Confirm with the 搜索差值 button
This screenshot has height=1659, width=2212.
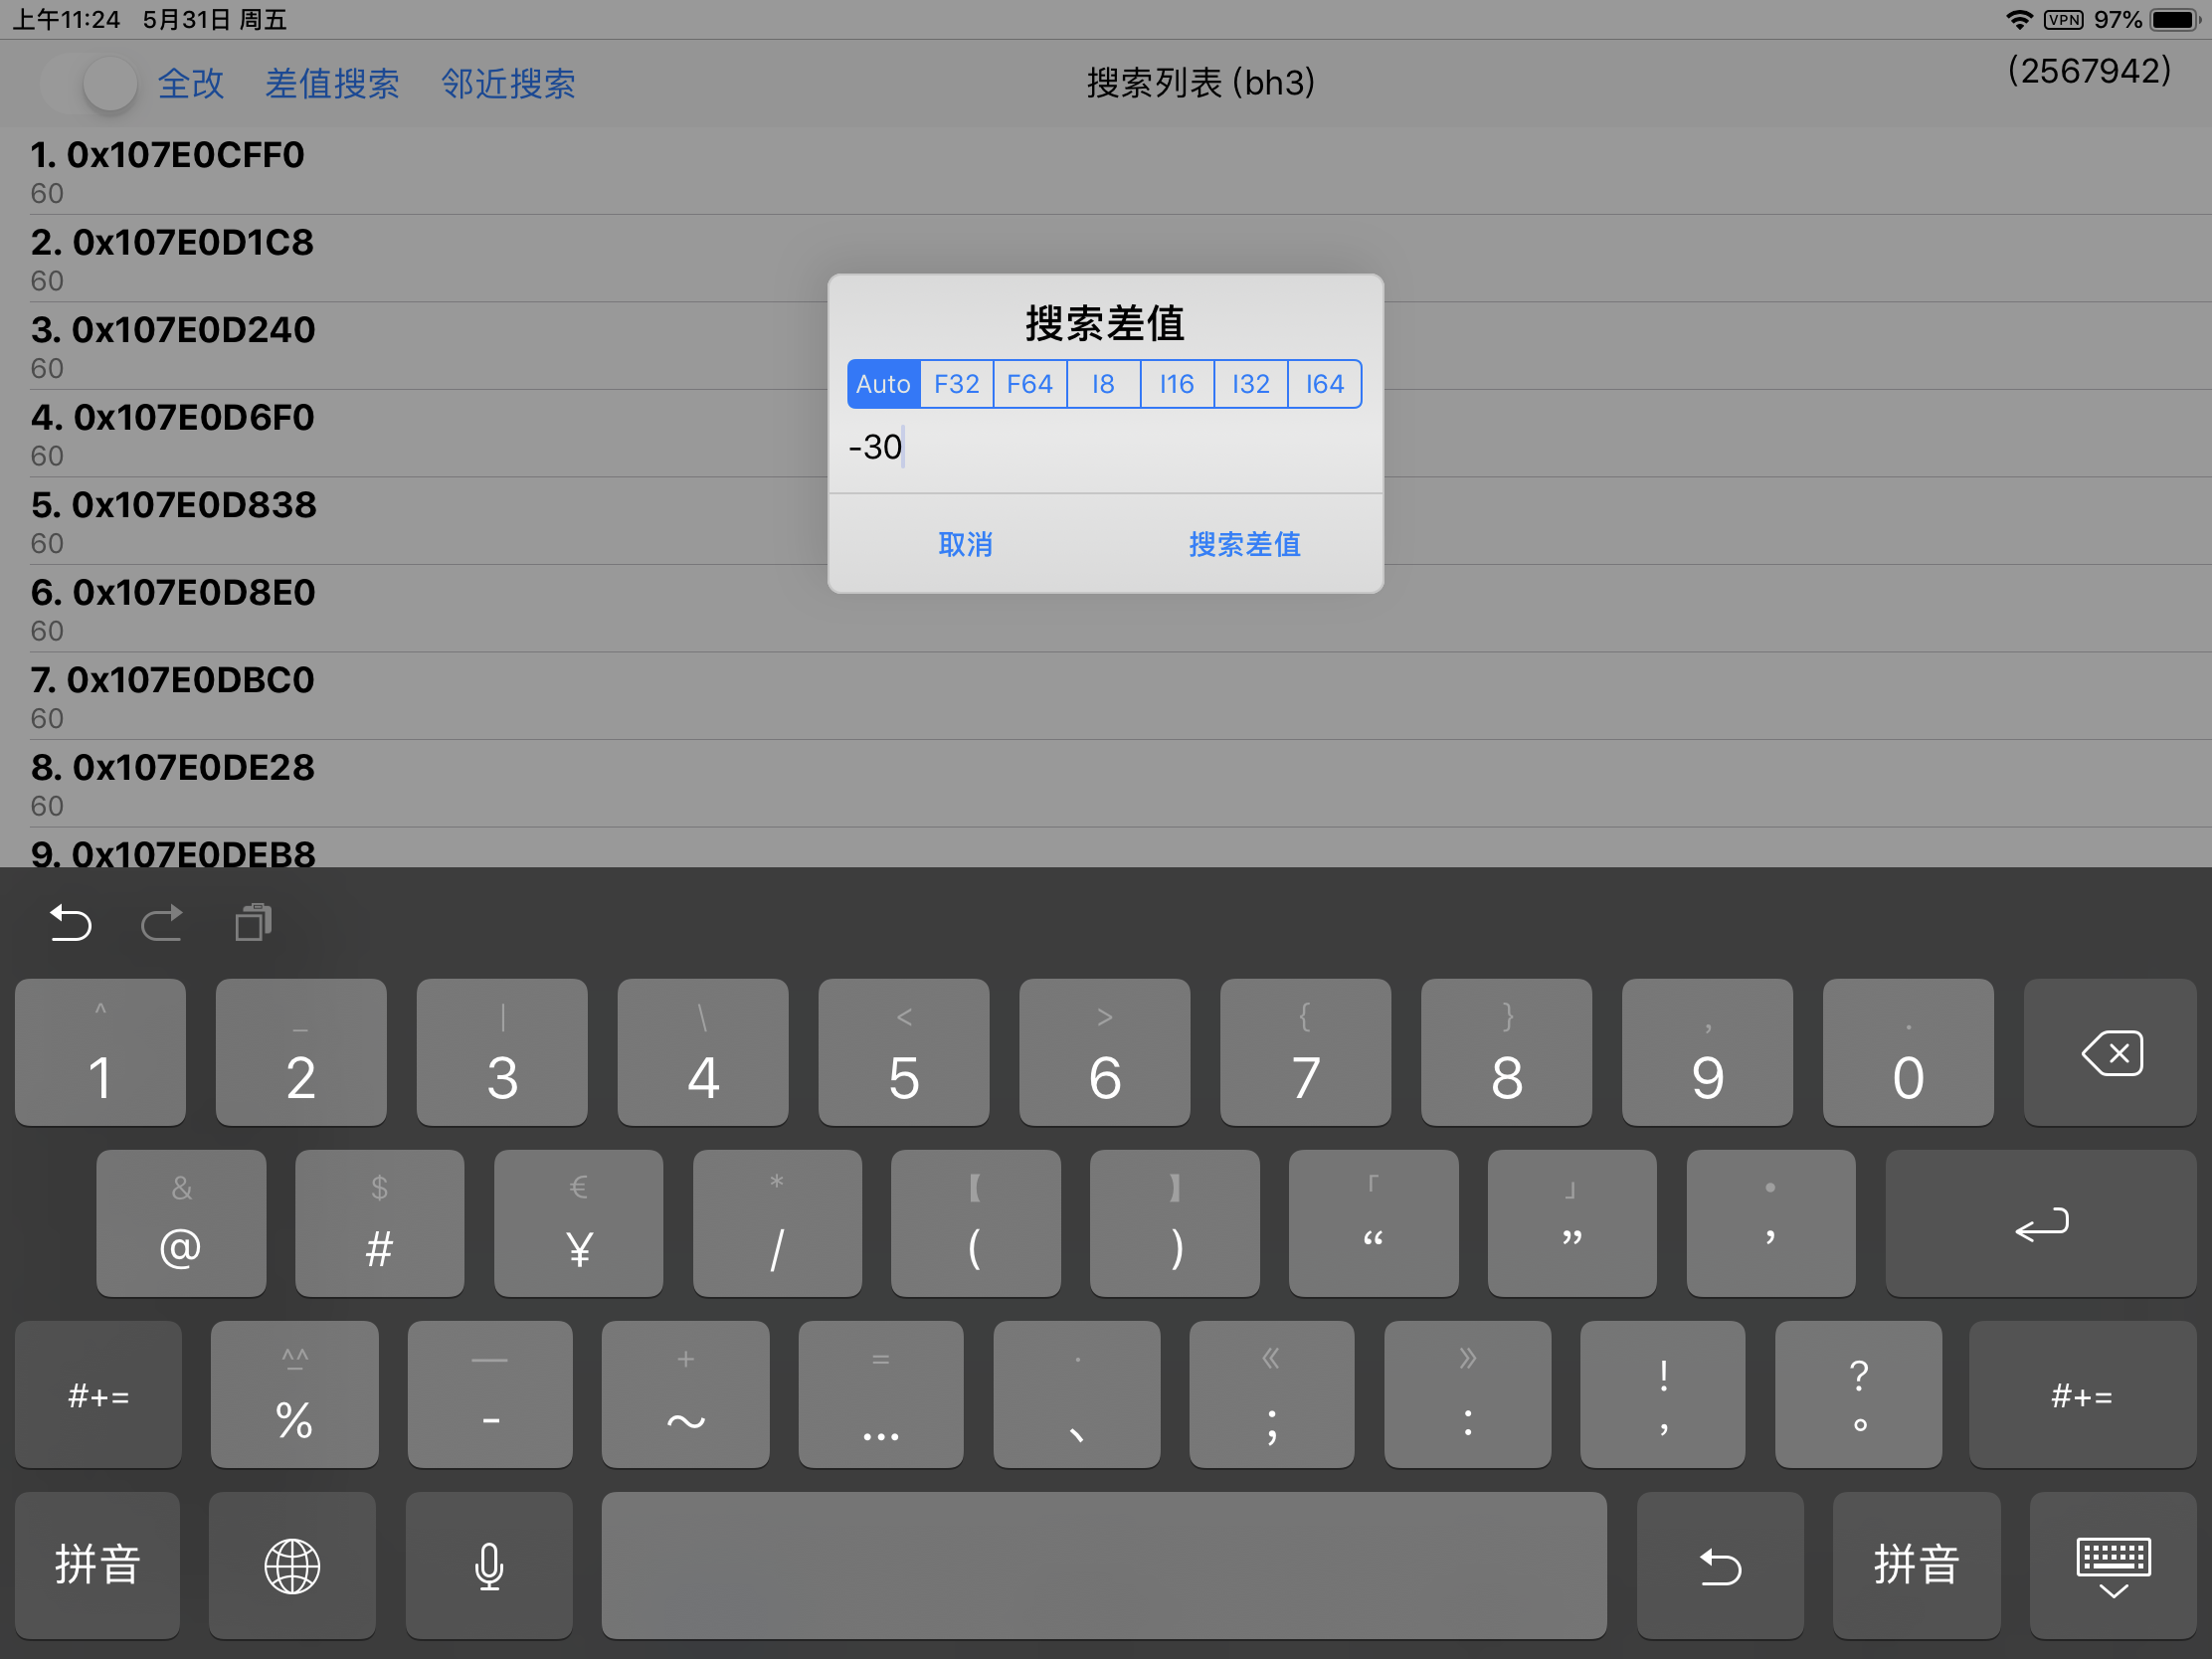coord(1244,544)
